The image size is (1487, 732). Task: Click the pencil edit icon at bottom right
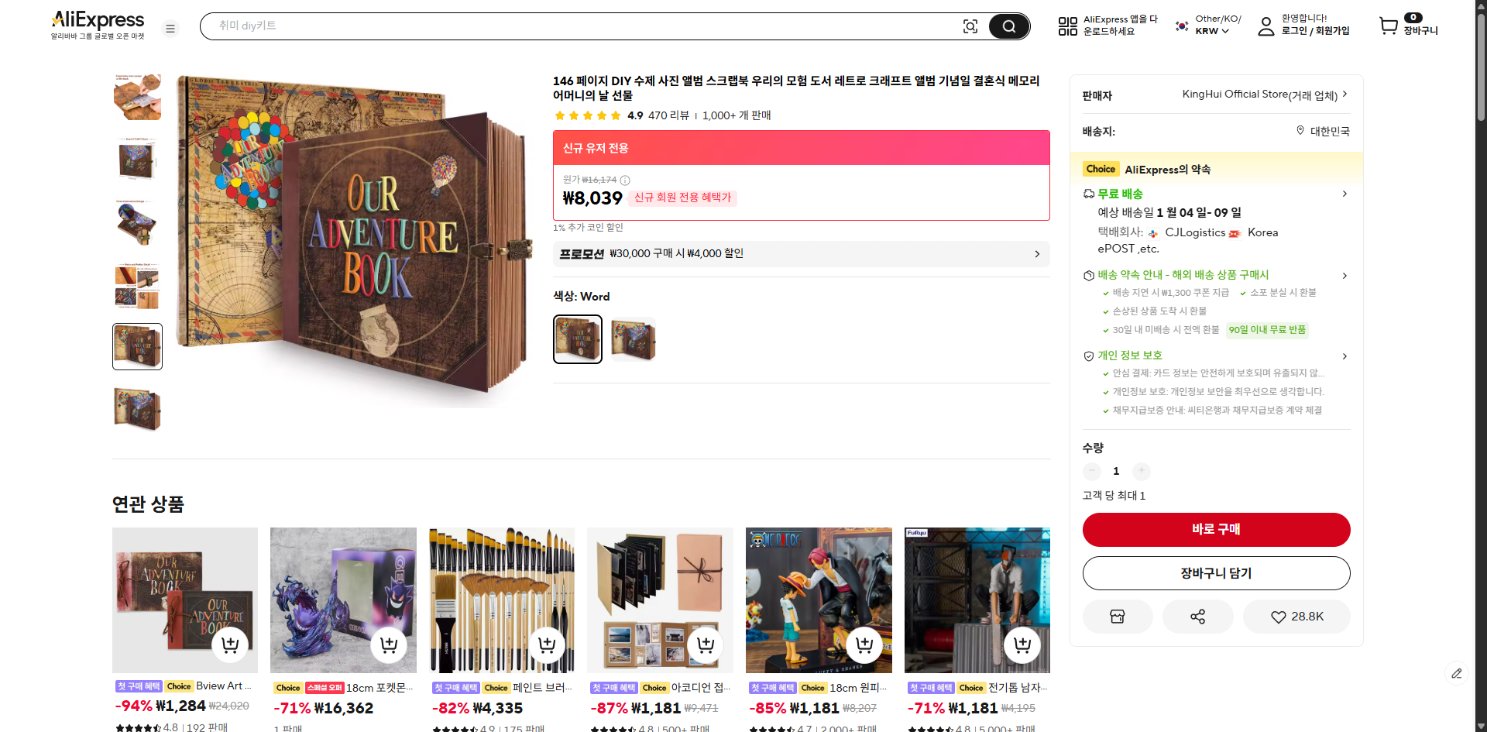pos(1457,673)
